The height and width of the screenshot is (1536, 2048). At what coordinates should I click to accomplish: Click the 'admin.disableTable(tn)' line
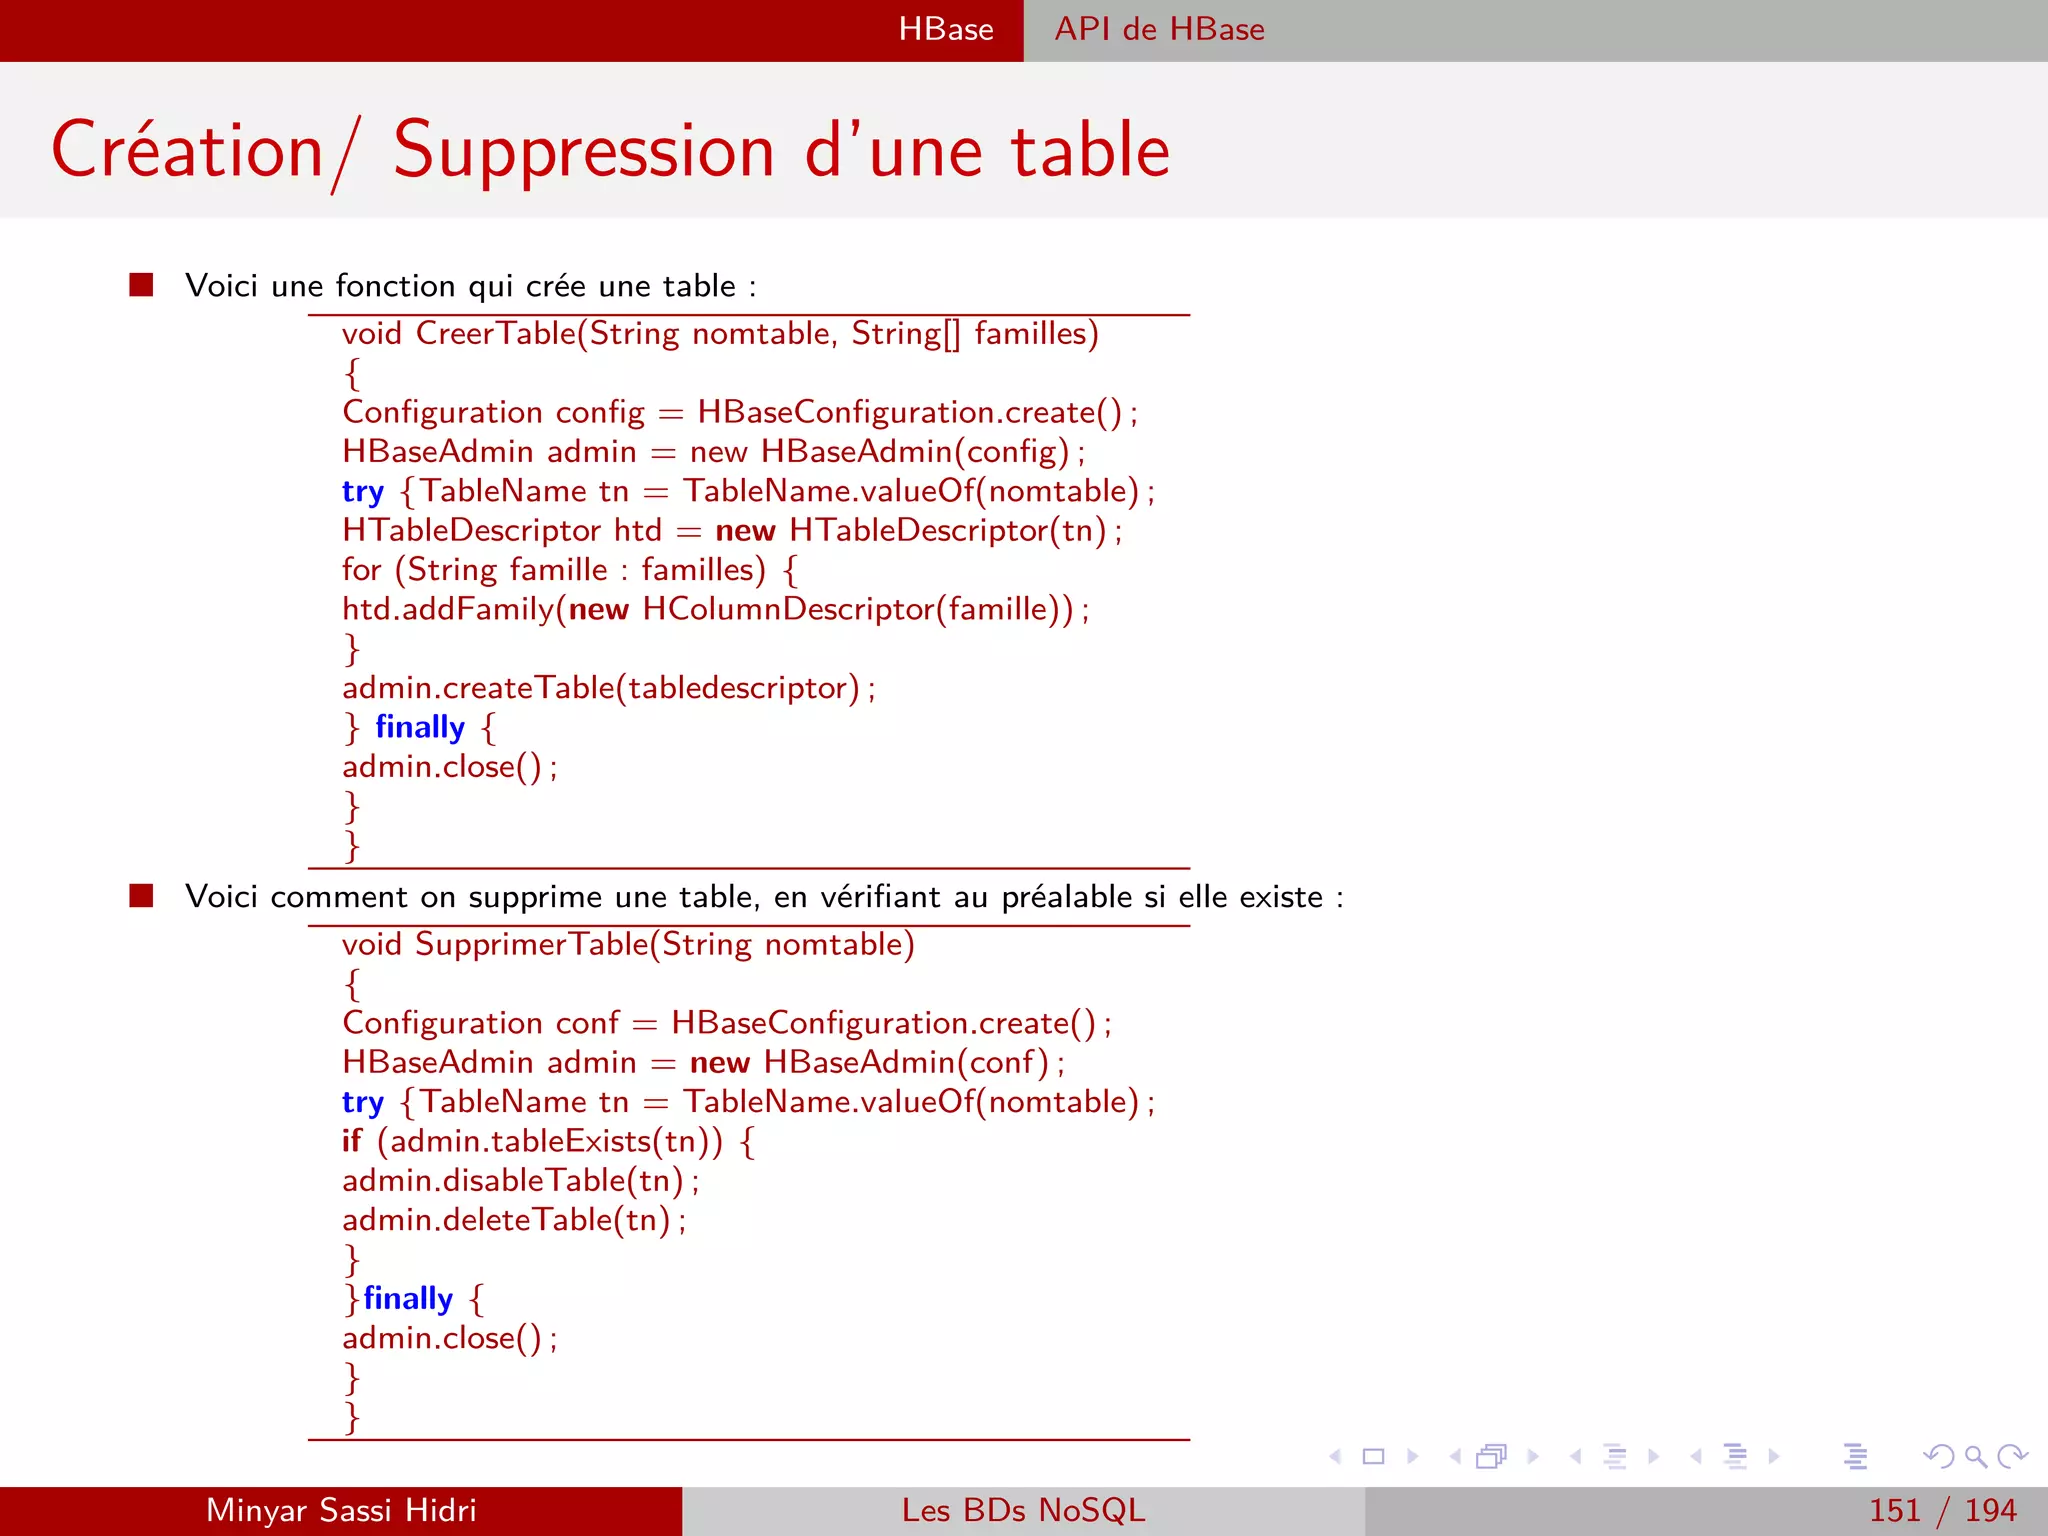pos(520,1181)
